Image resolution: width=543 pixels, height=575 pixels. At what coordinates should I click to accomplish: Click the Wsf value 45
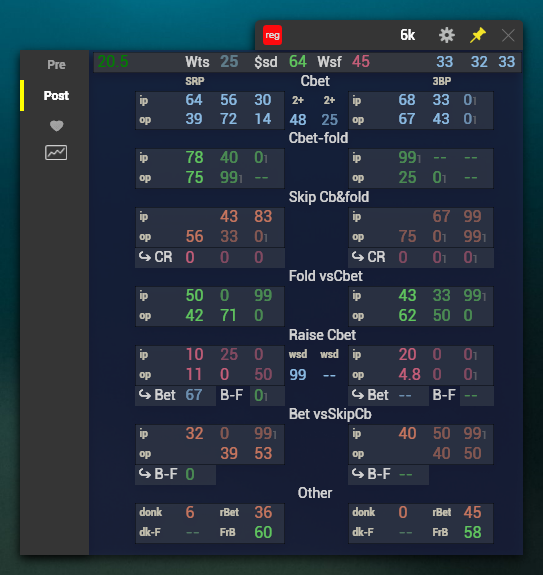coord(361,62)
